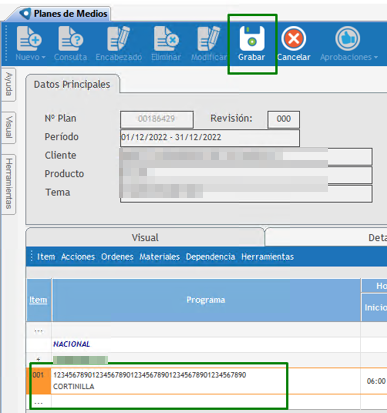The image size is (387, 413).
Task: Expand the Aprobaciones dropdown arrow
Action: [x=376, y=57]
